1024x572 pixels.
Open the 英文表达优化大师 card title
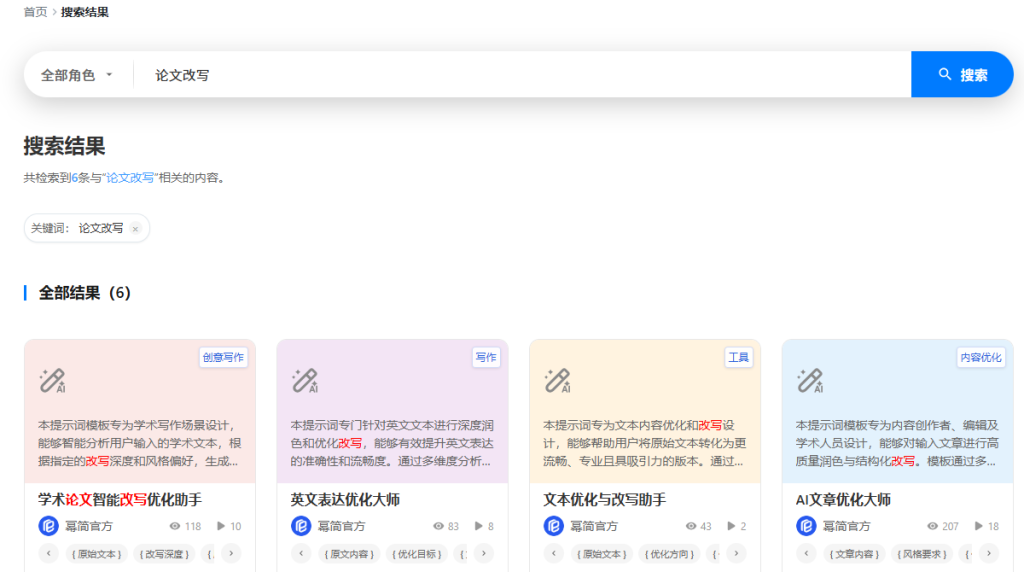pyautogui.click(x=345, y=500)
